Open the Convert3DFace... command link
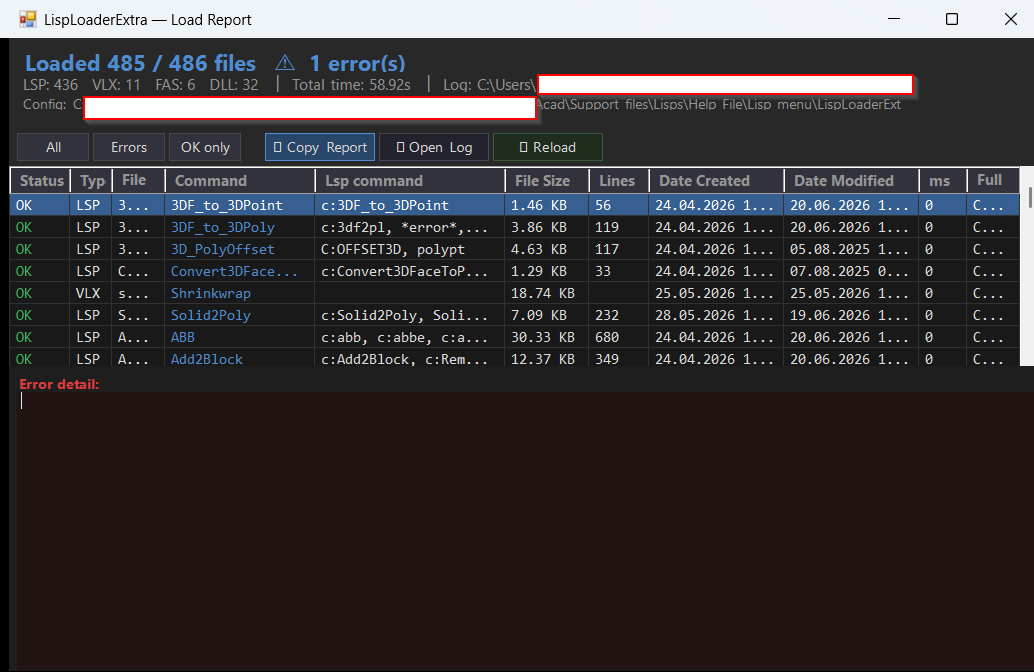The width and height of the screenshot is (1034, 672). (234, 271)
